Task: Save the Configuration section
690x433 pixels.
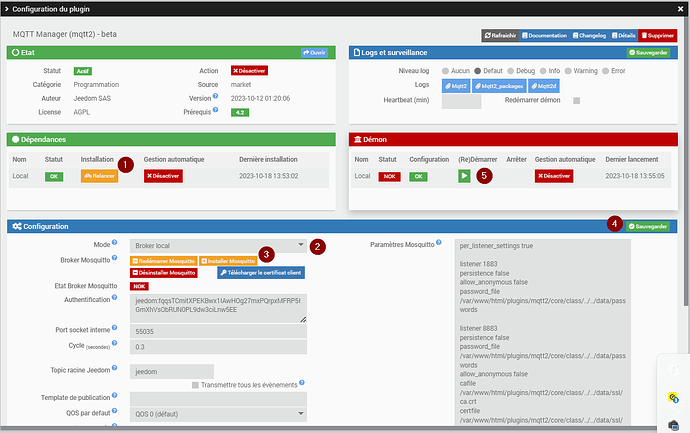Action: pos(648,226)
